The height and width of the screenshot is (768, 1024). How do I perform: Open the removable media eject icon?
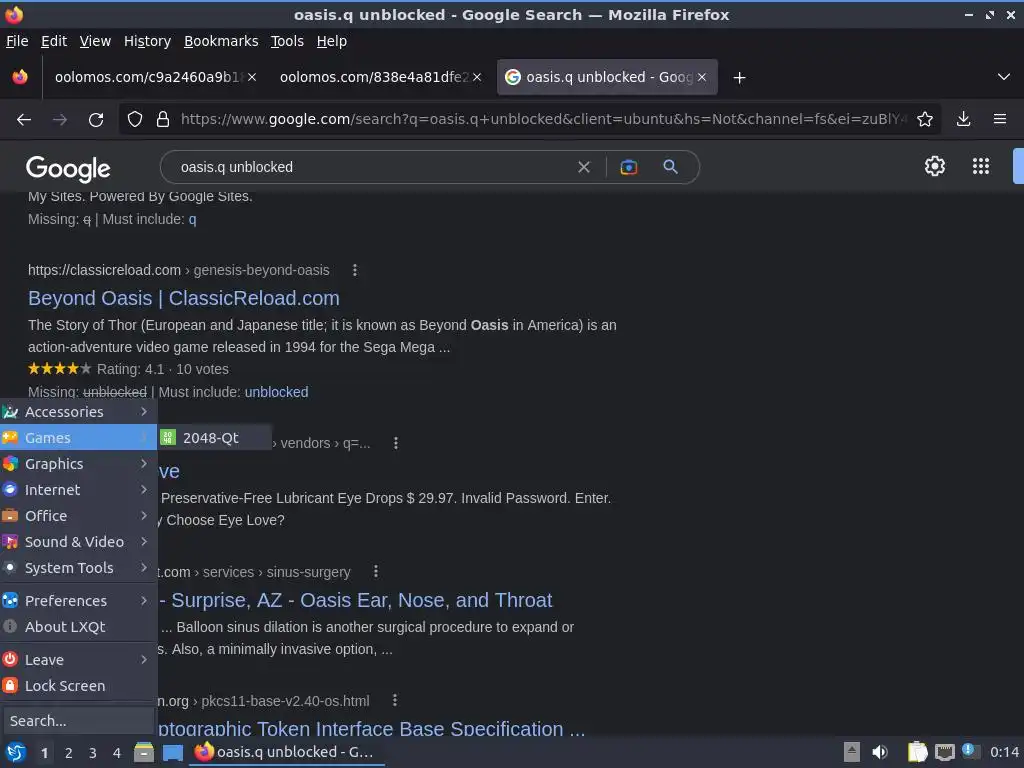[852, 752]
